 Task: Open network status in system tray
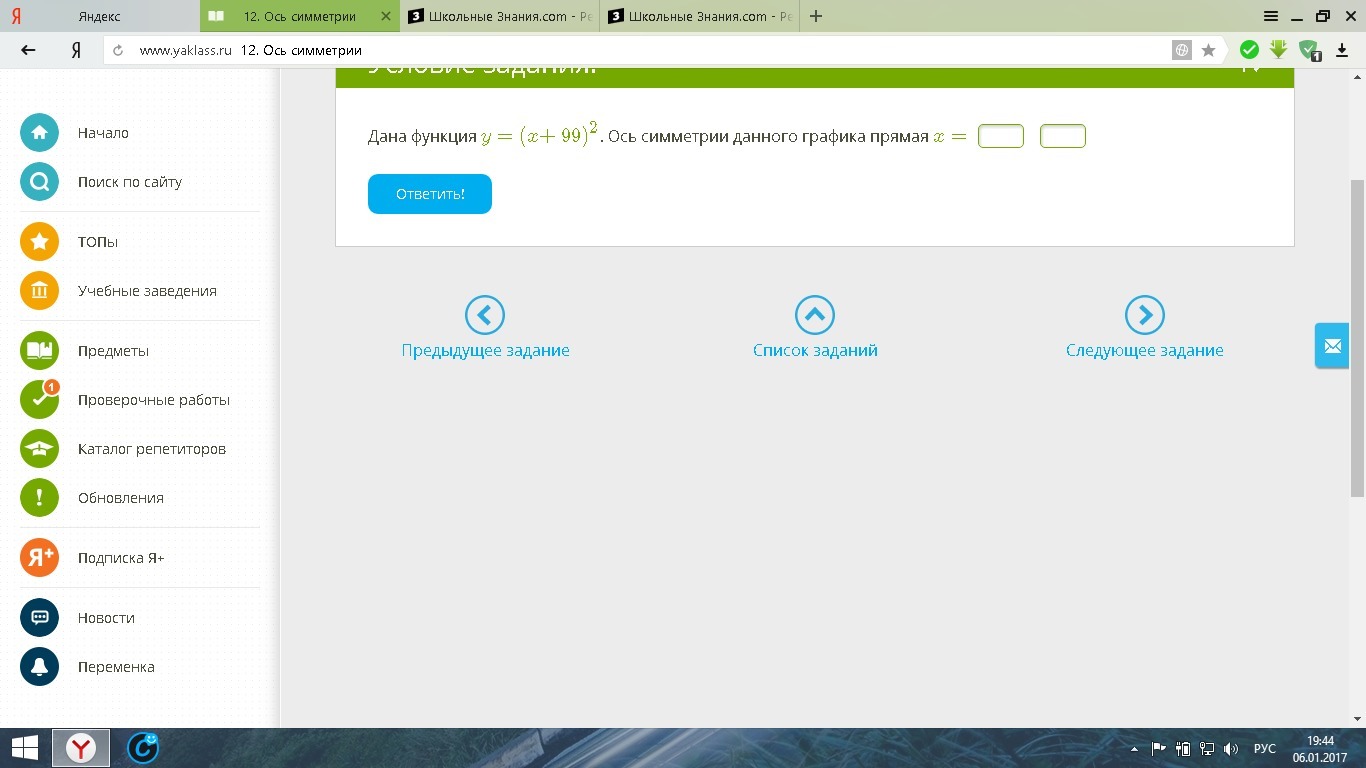click(1207, 748)
